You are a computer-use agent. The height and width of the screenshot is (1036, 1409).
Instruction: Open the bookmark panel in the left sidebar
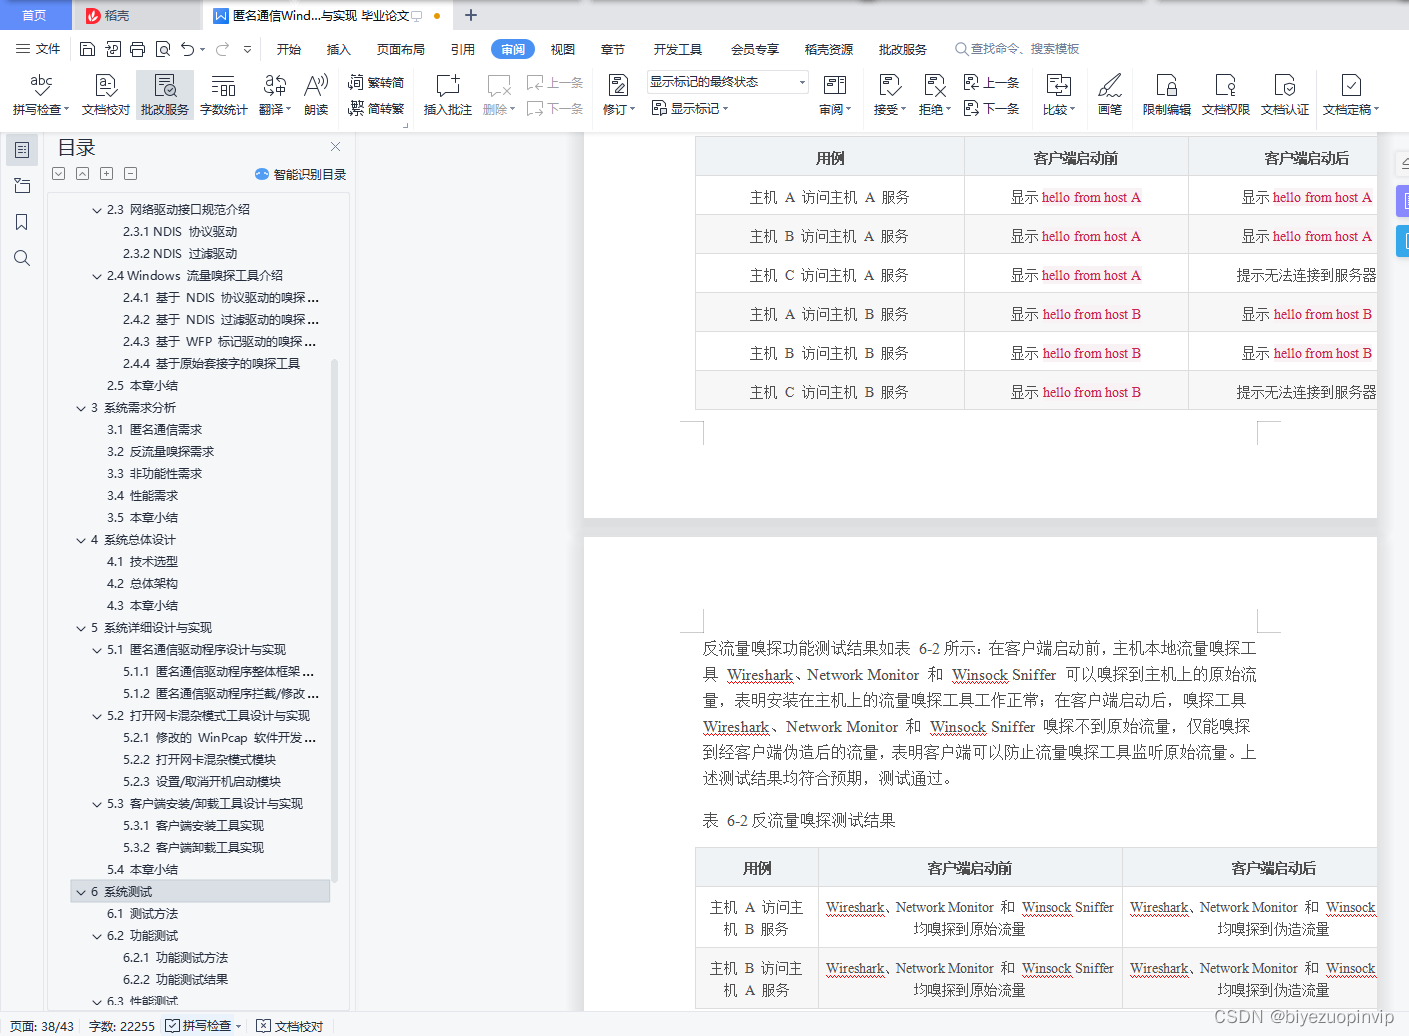click(x=22, y=221)
